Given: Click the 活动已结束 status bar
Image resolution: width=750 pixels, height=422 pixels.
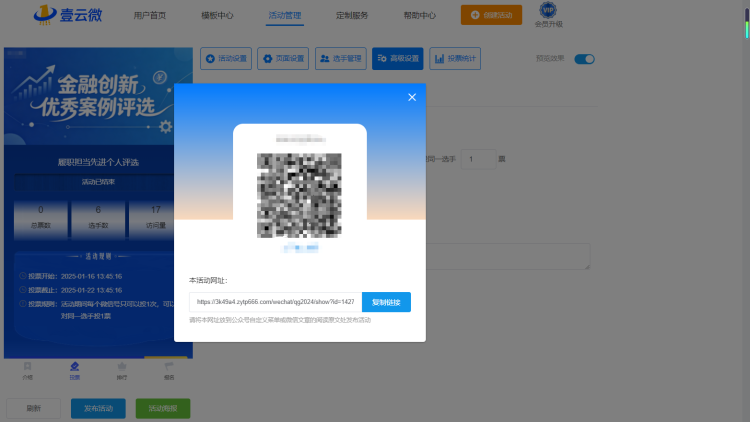Looking at the screenshot, I should 98,182.
